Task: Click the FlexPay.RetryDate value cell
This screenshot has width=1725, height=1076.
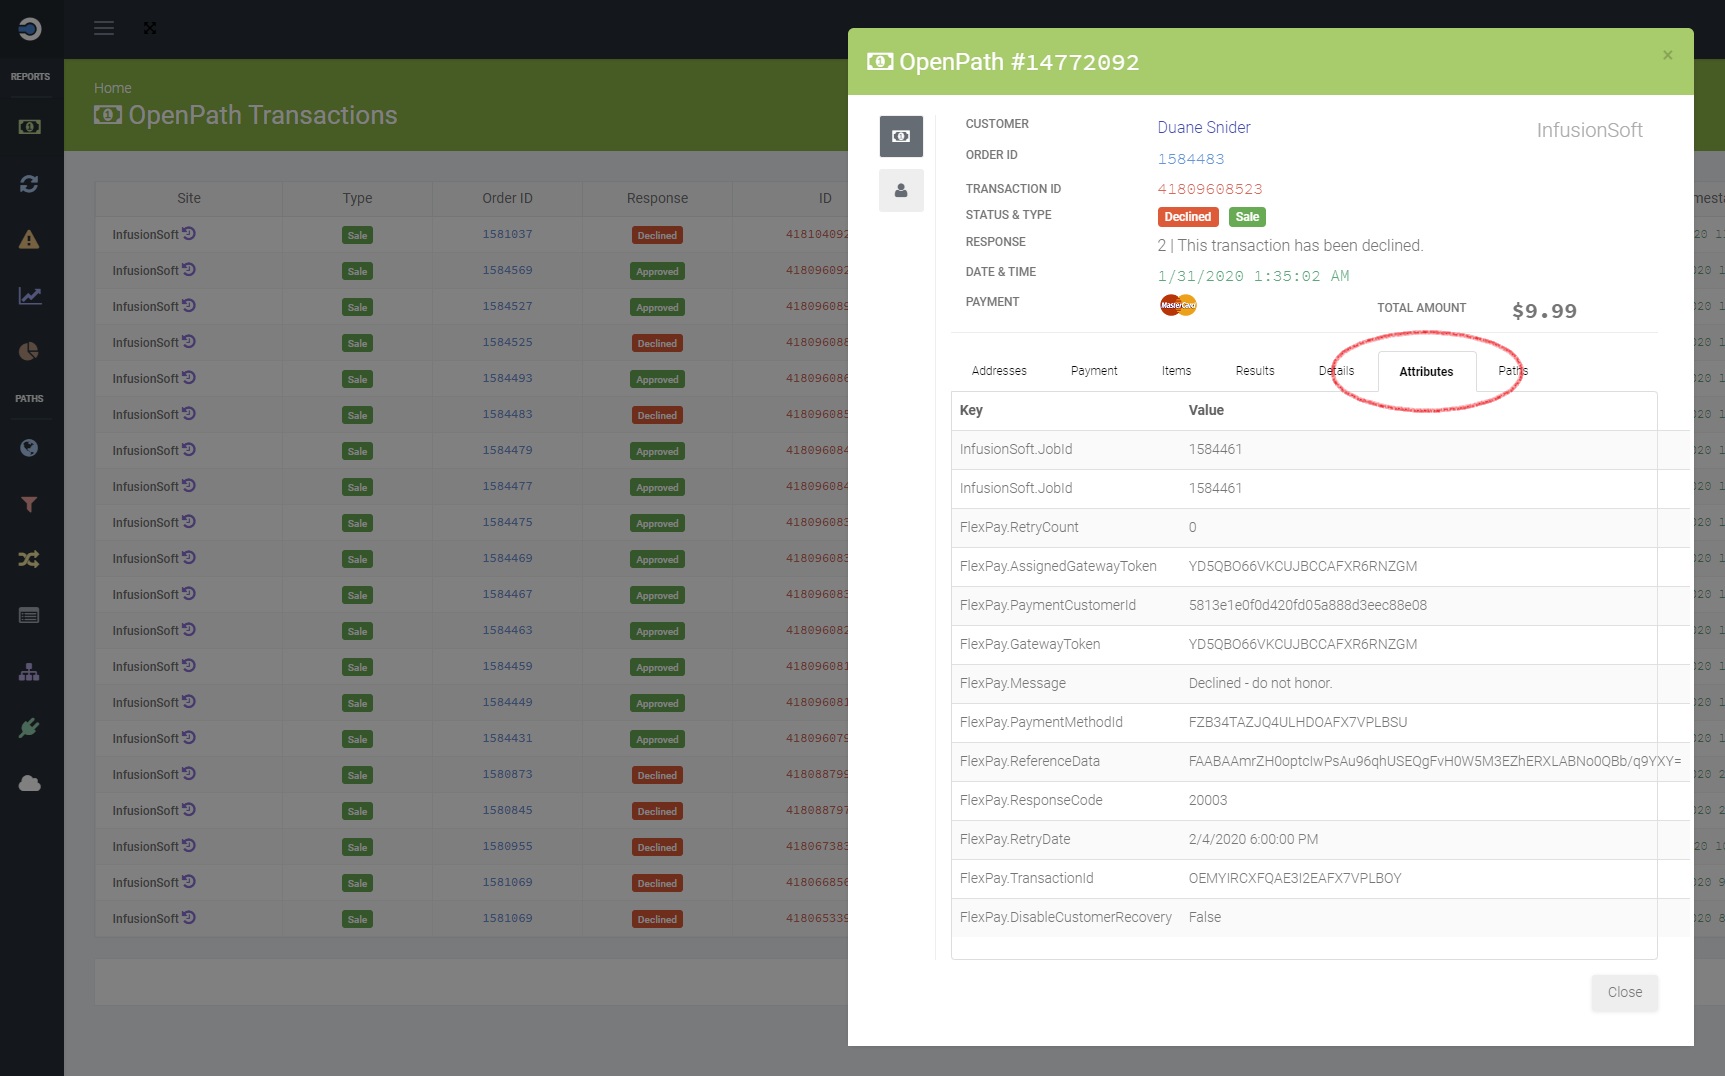Action: [1253, 839]
